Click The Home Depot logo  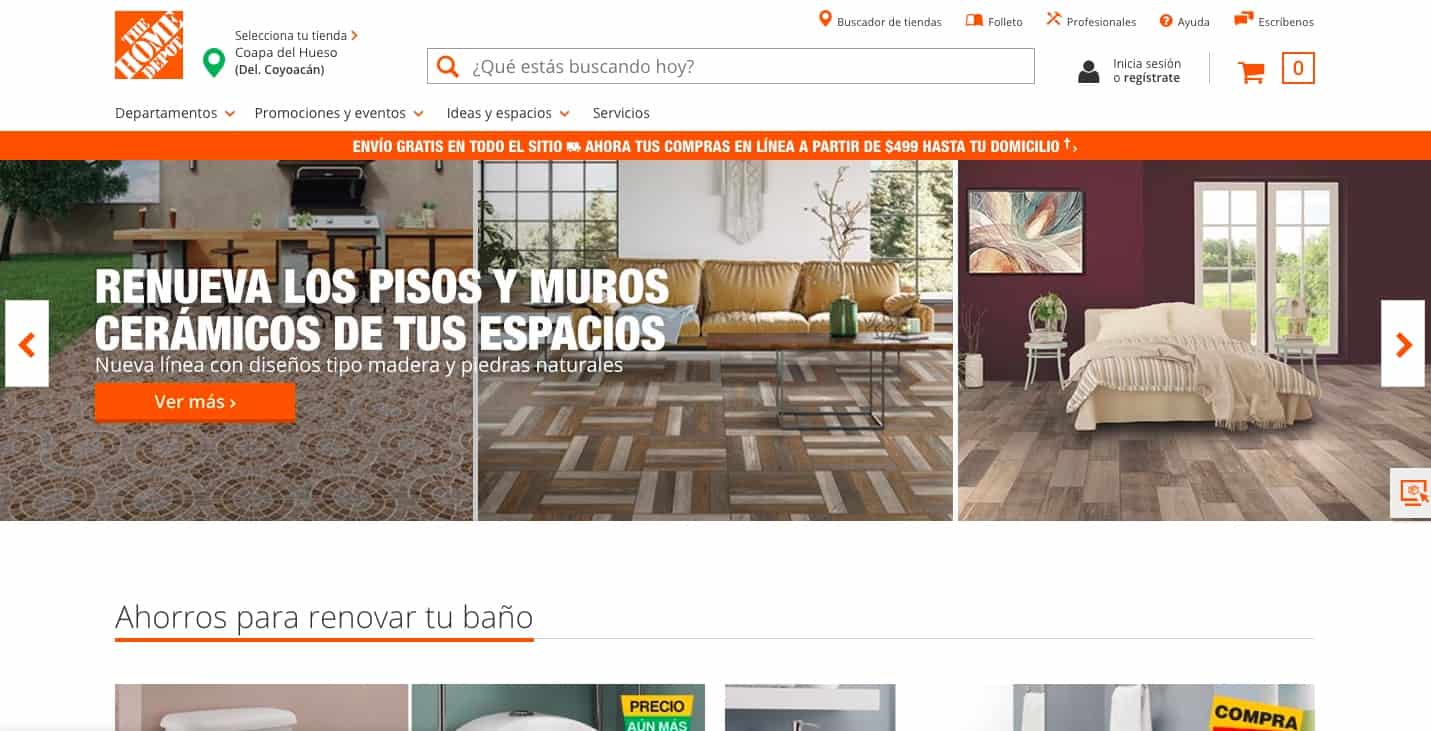(149, 45)
